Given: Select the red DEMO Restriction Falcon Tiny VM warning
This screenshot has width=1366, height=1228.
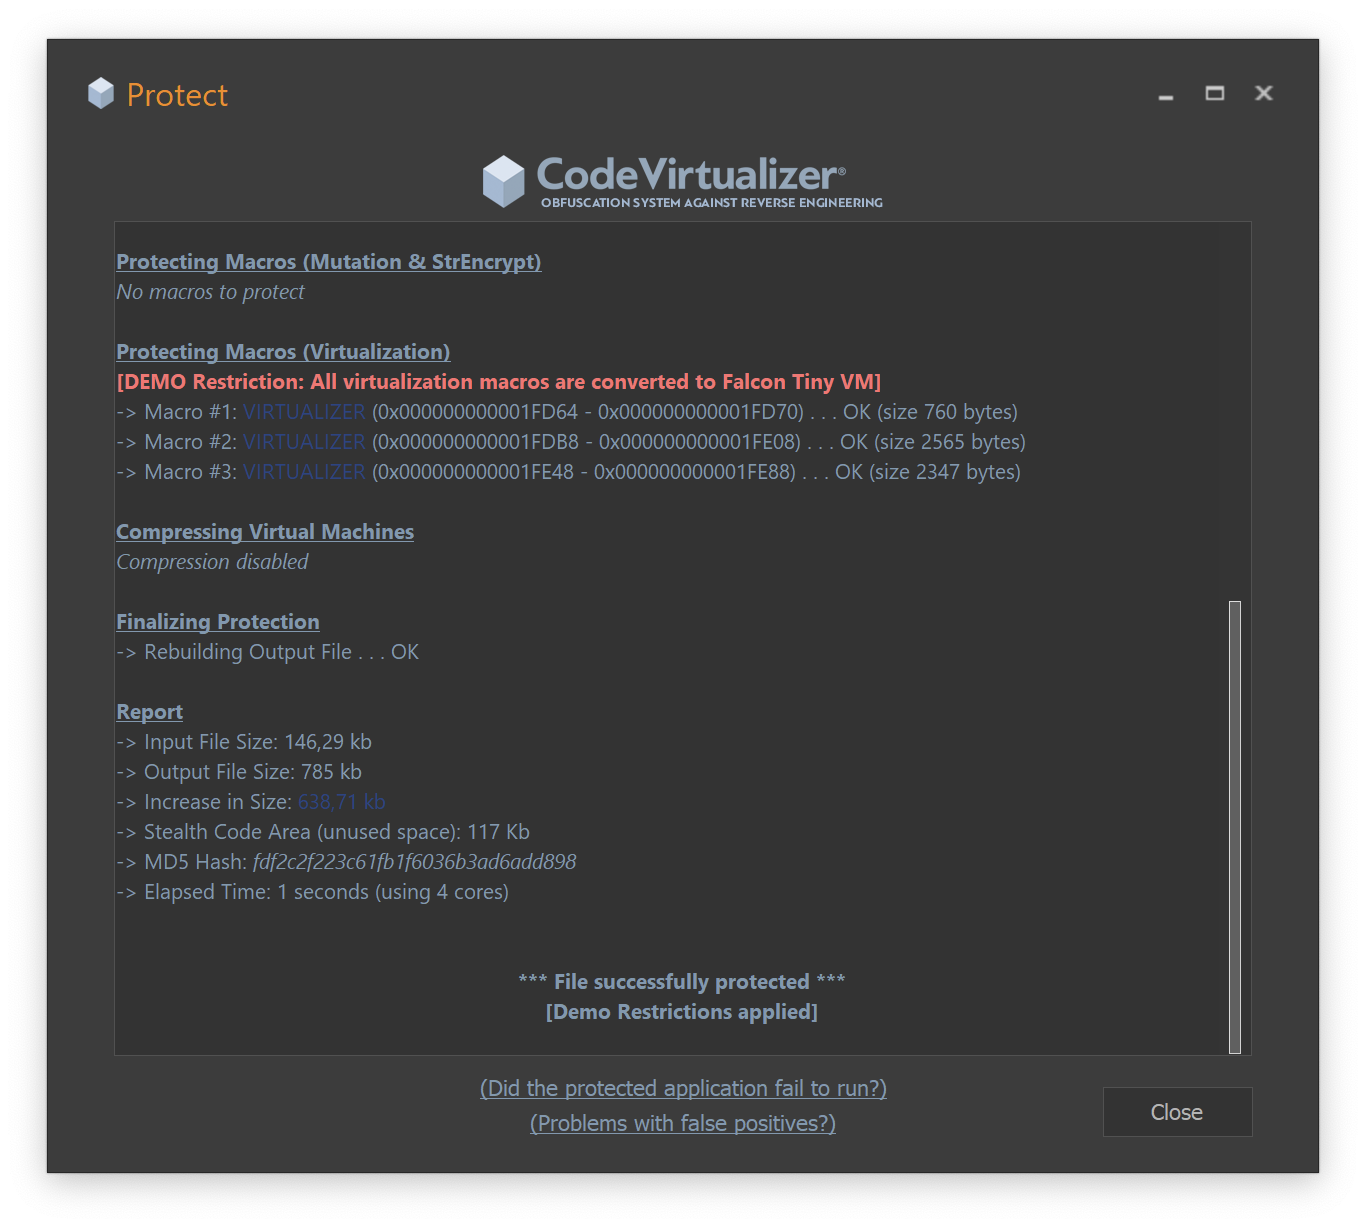Looking at the screenshot, I should tap(499, 382).
